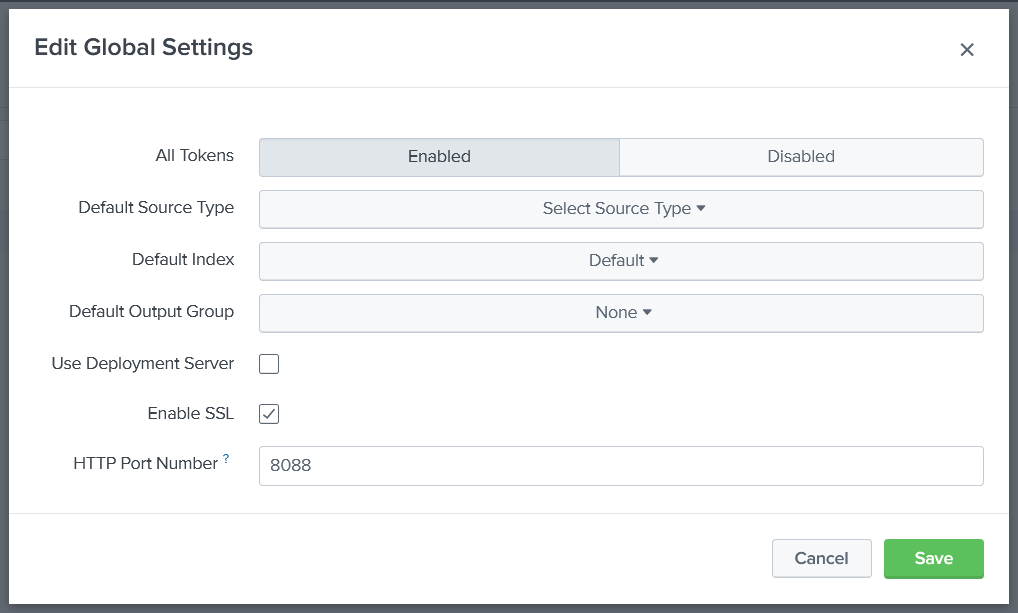Save the global settings
The image size is (1018, 613).
click(933, 558)
